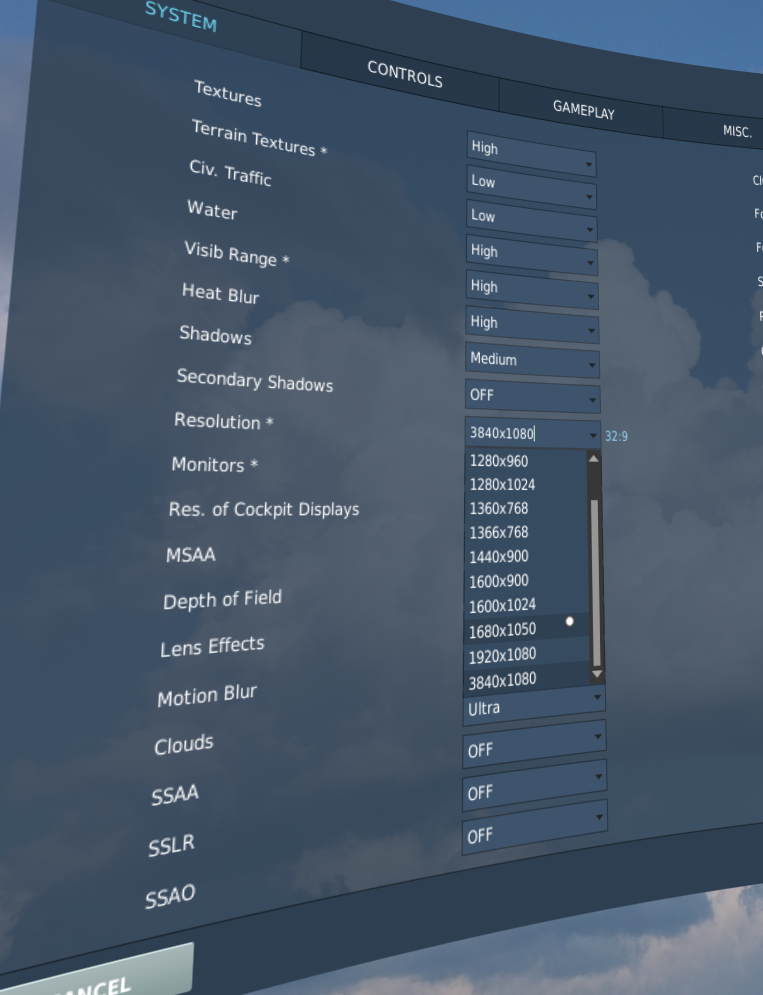Click the Lens Effects label
763x995 pixels.
212,647
